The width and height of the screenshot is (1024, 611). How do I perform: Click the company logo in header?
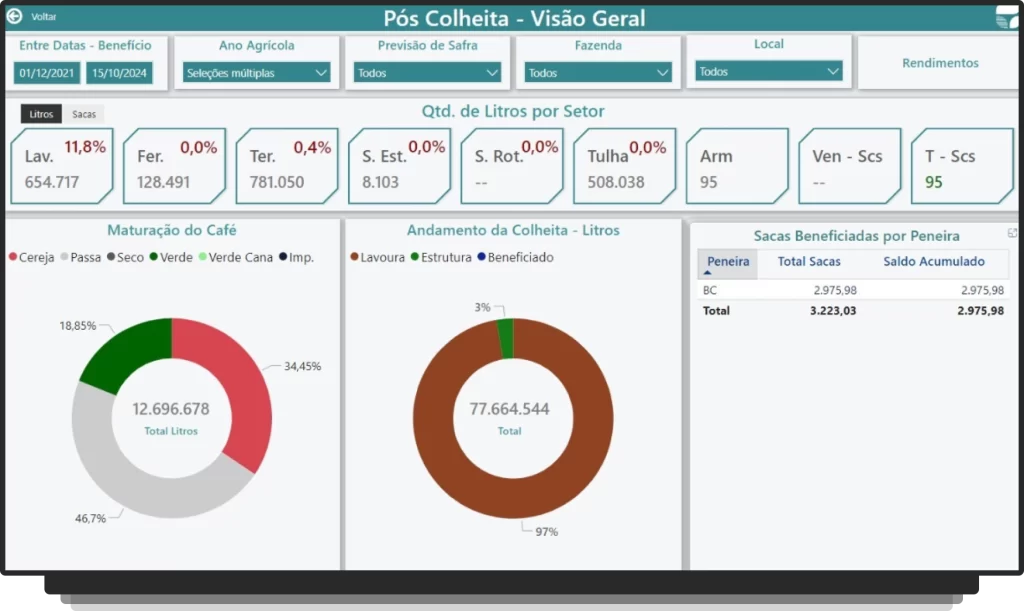[1006, 18]
